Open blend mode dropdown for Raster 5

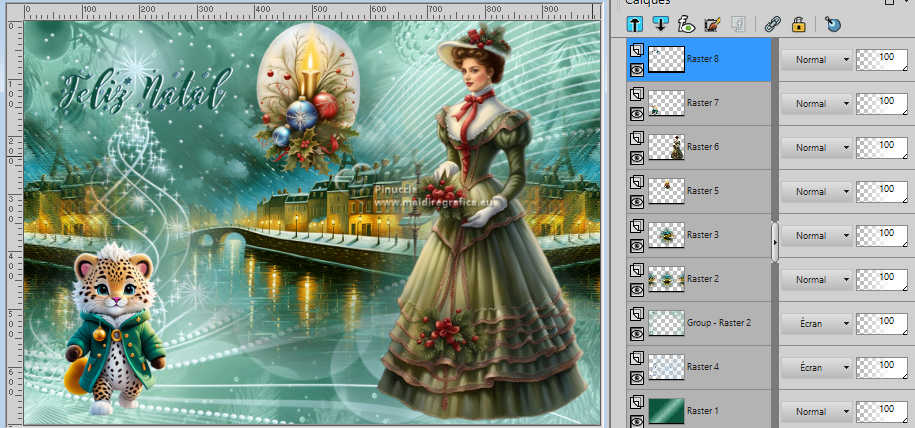[816, 192]
